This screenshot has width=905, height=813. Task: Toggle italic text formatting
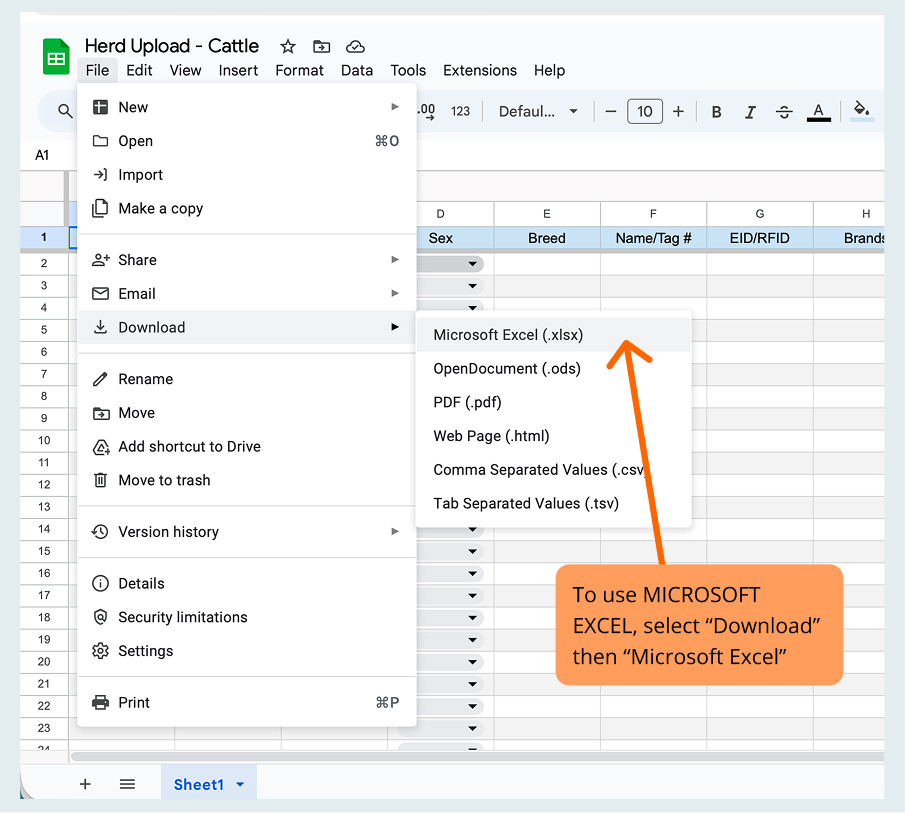point(750,112)
